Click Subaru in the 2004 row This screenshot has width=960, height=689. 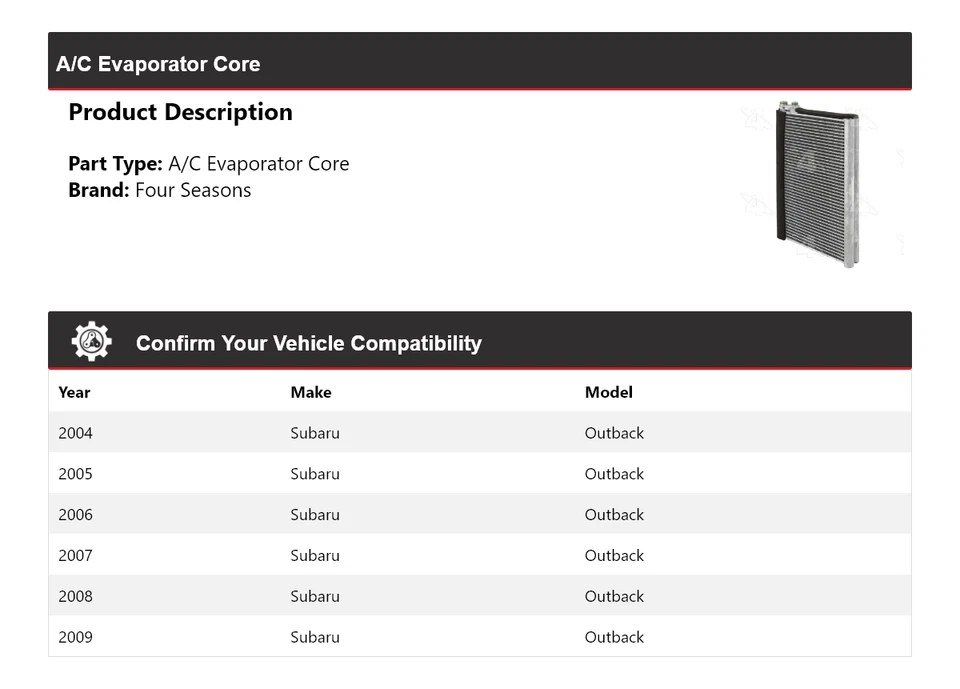(x=315, y=433)
